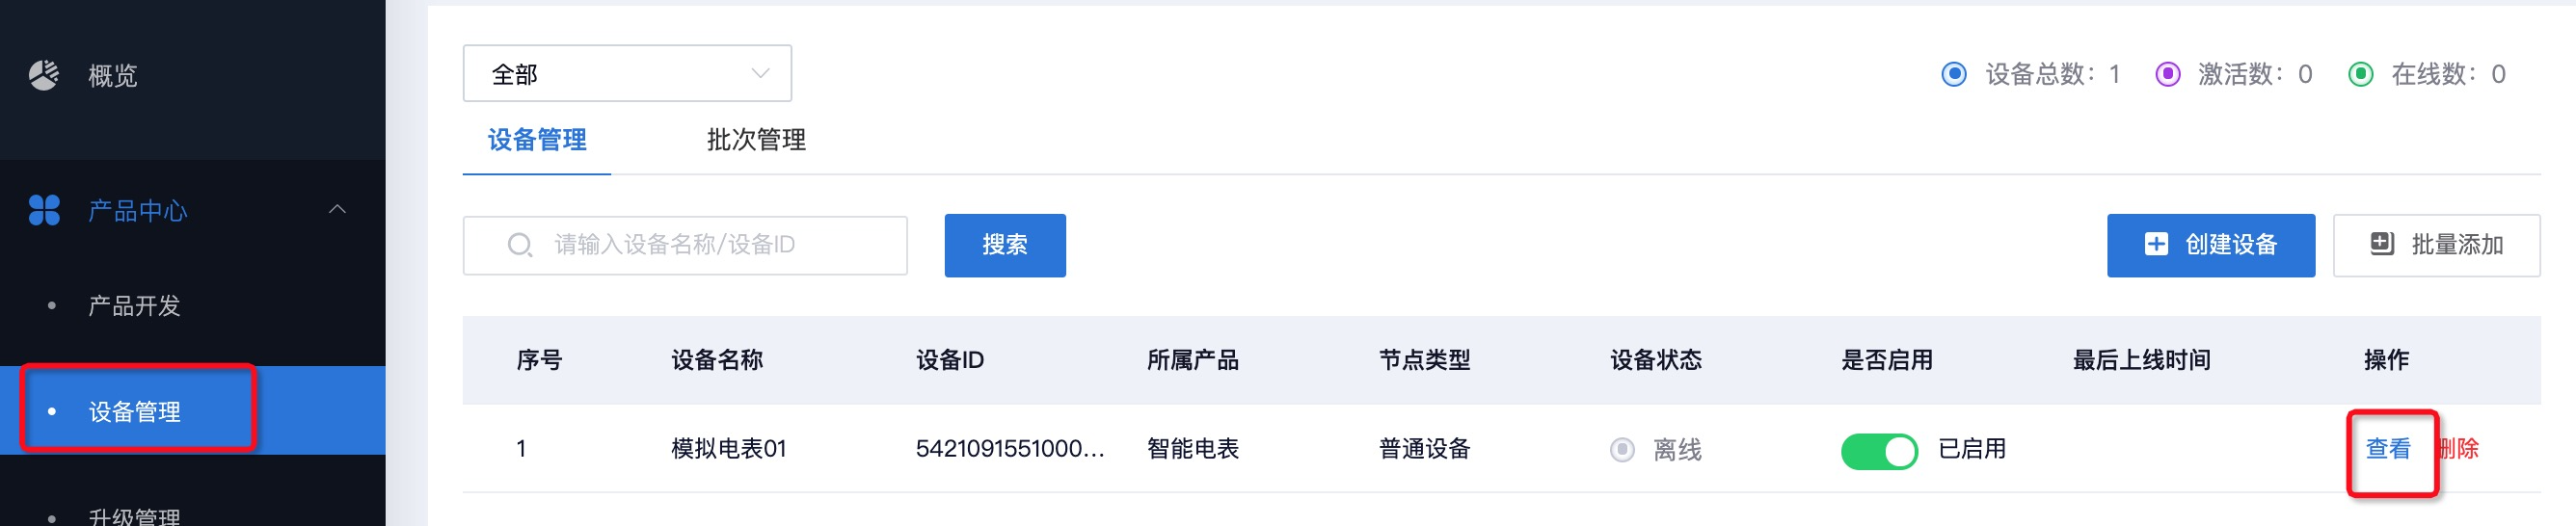Open 产品开发 in the sidebar
The height and width of the screenshot is (526, 2576).
[134, 306]
